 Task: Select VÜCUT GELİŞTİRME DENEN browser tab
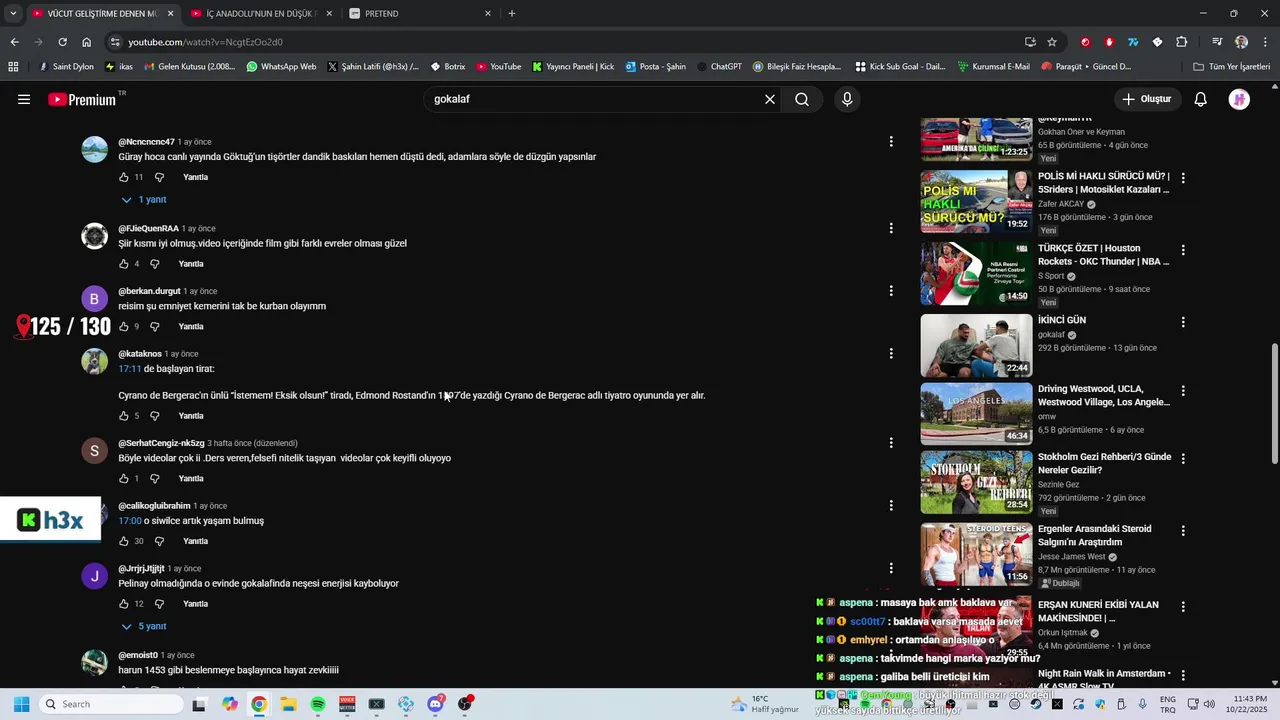102,13
